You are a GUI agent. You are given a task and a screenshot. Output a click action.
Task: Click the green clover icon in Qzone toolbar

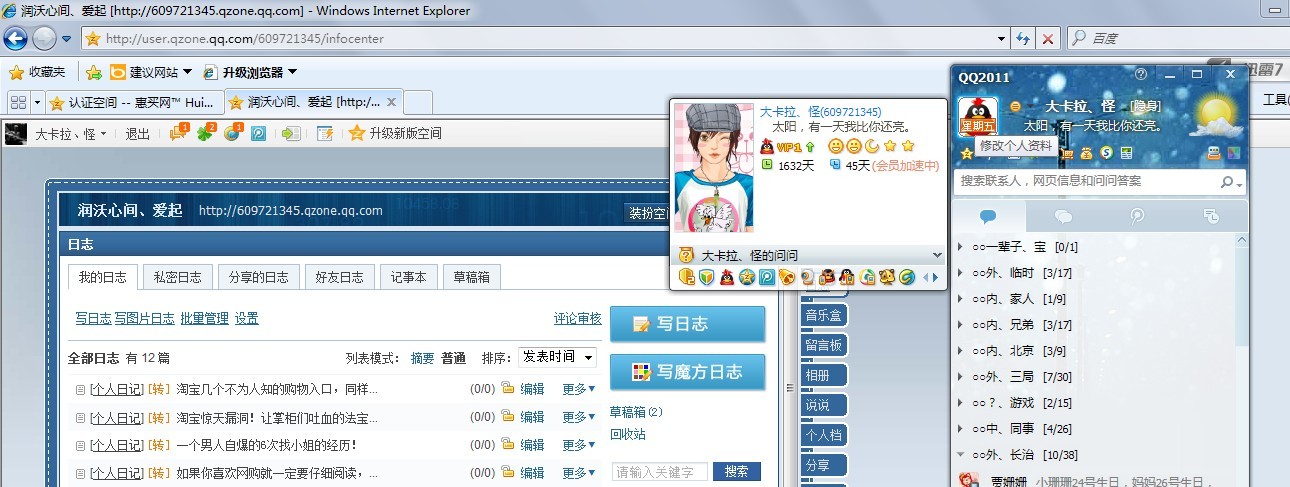pyautogui.click(x=206, y=132)
